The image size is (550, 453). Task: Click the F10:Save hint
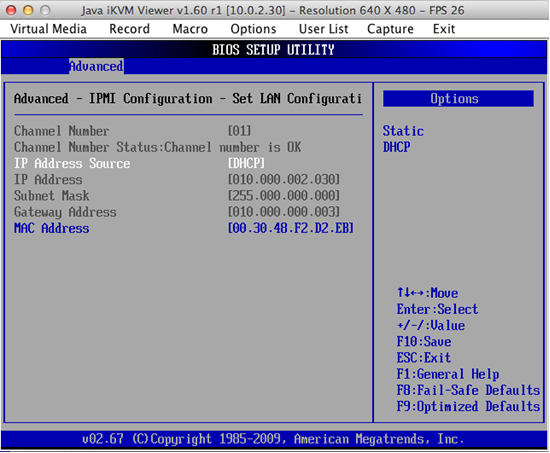[424, 342]
